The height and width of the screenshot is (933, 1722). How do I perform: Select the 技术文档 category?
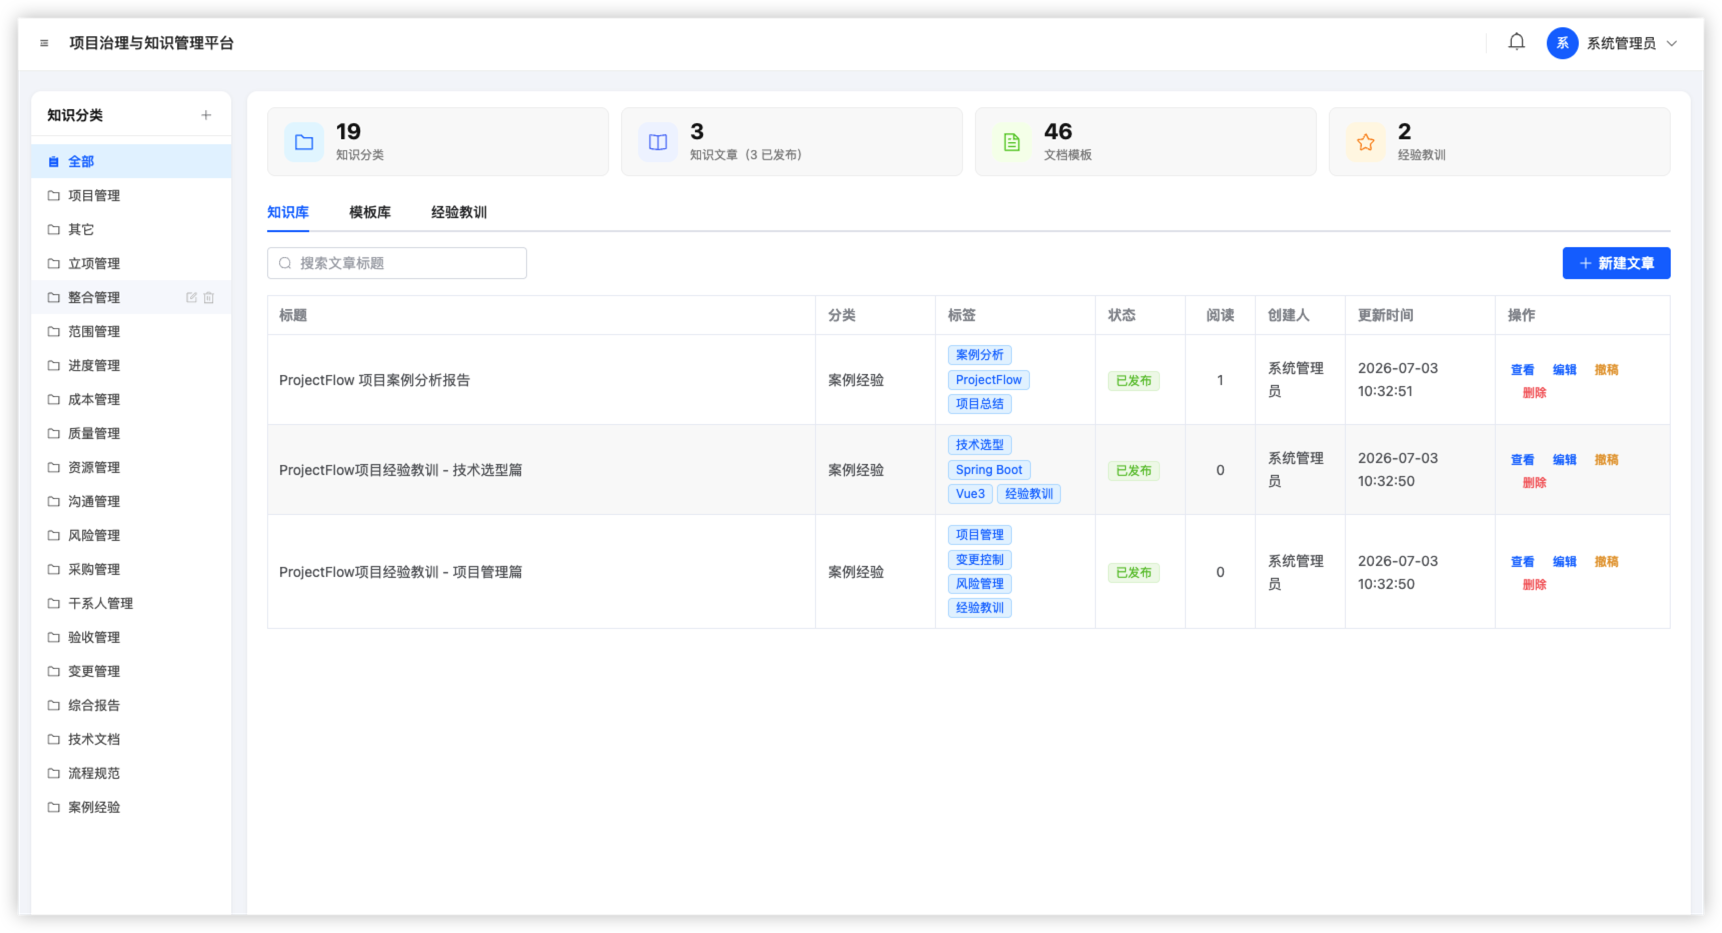[131, 739]
